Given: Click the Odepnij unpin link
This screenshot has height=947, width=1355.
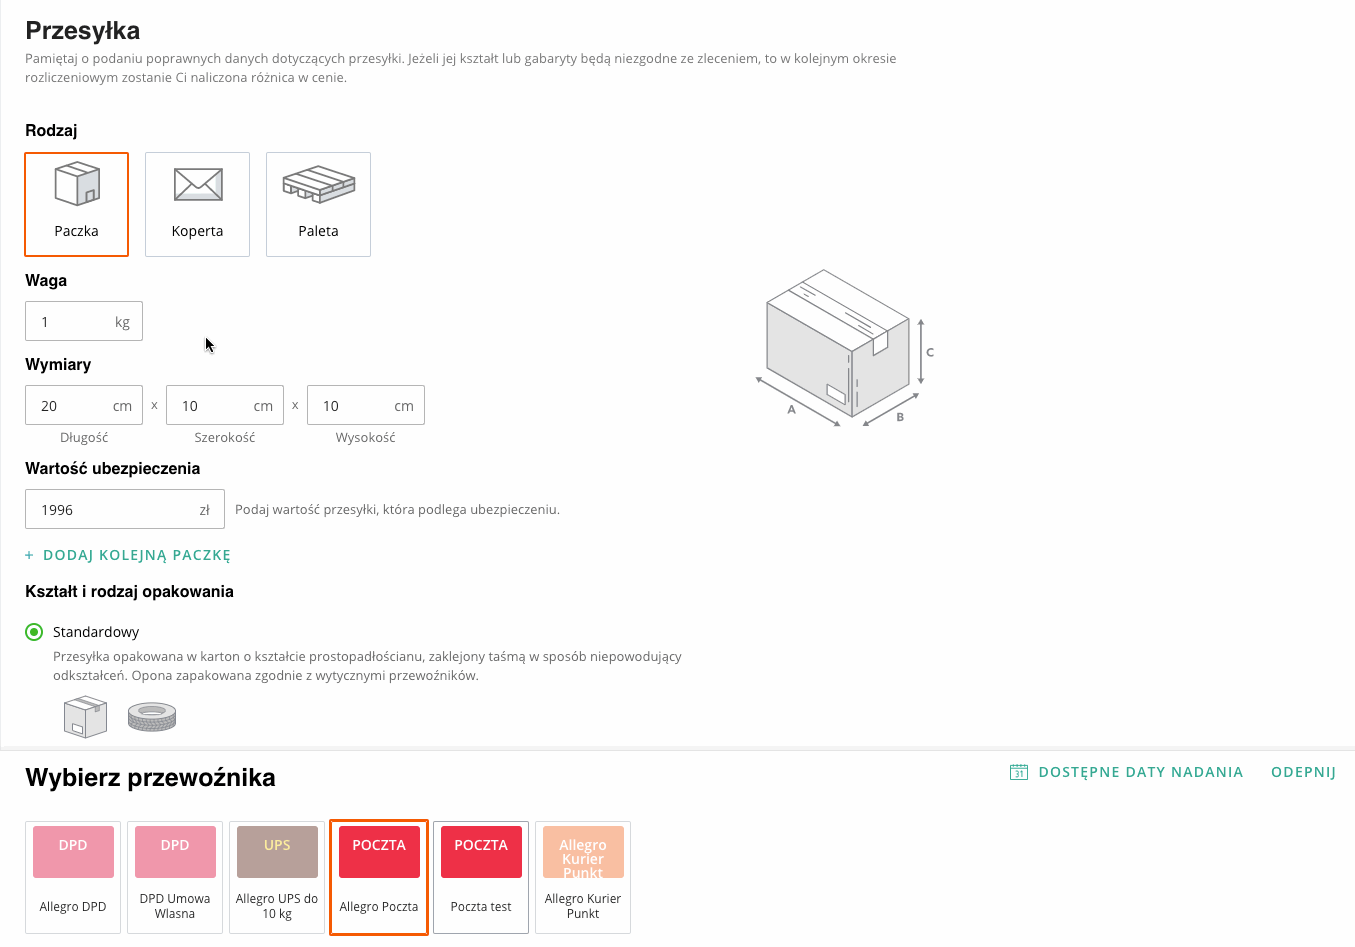Looking at the screenshot, I should pos(1303,772).
